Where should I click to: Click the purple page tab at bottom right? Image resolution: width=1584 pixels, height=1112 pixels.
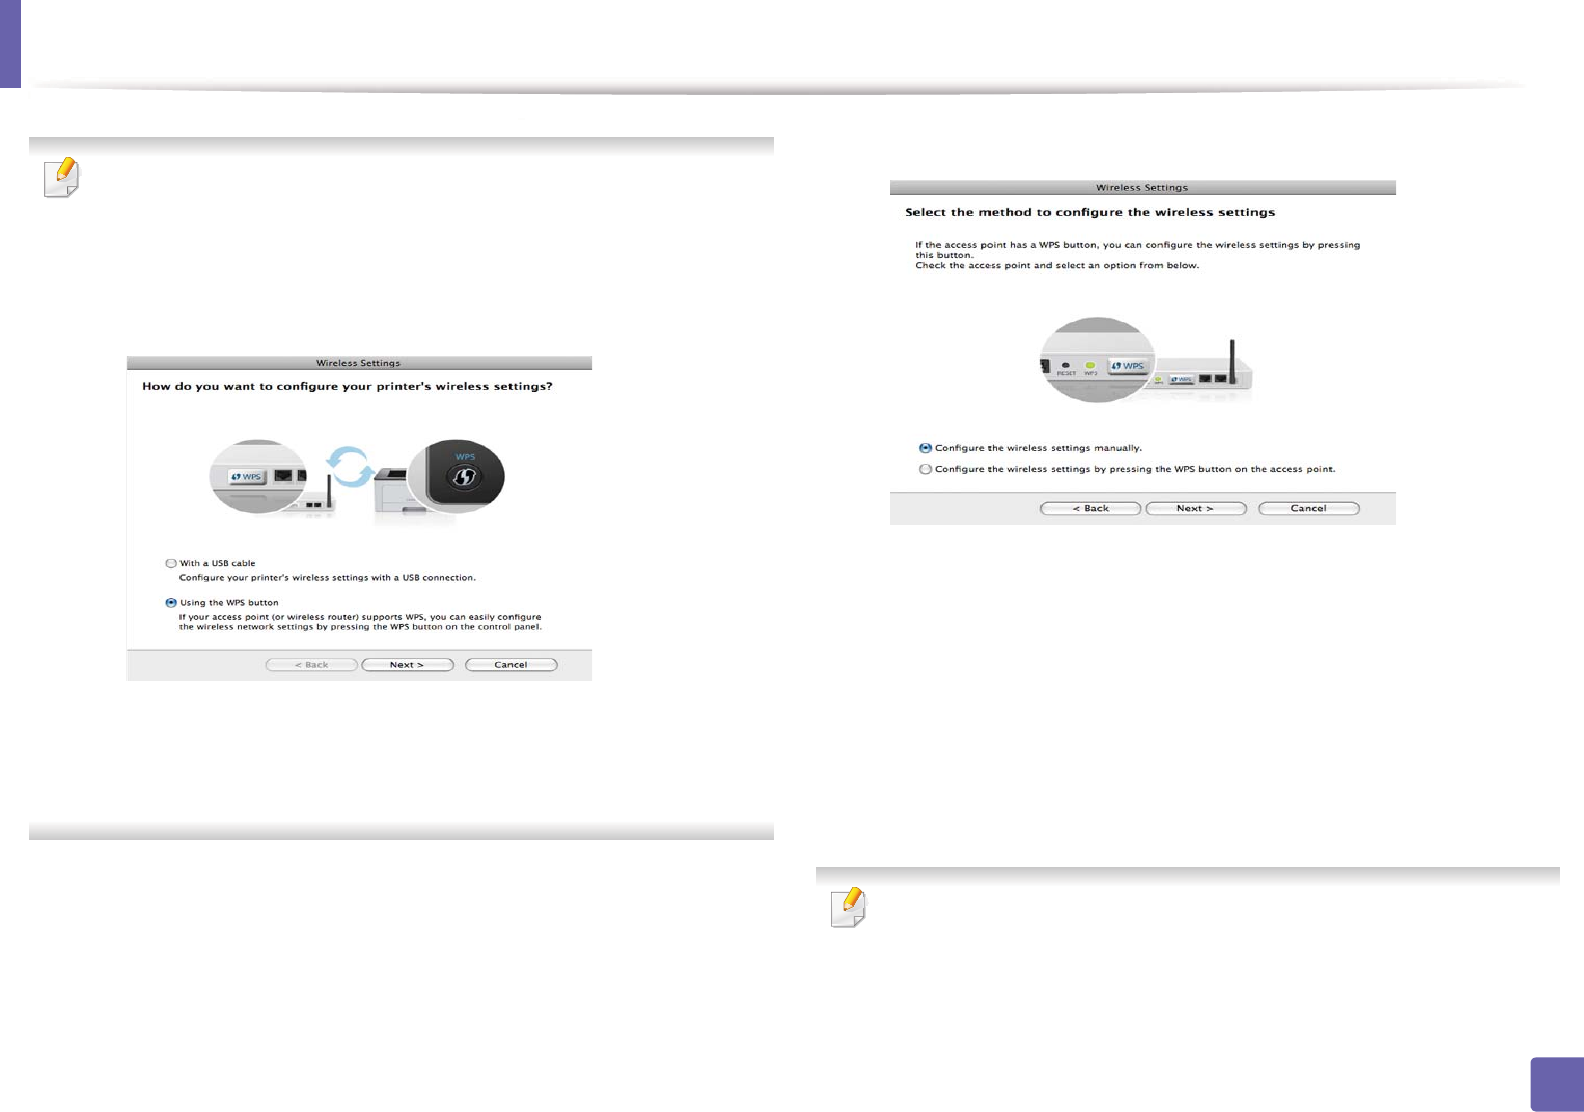click(1557, 1084)
